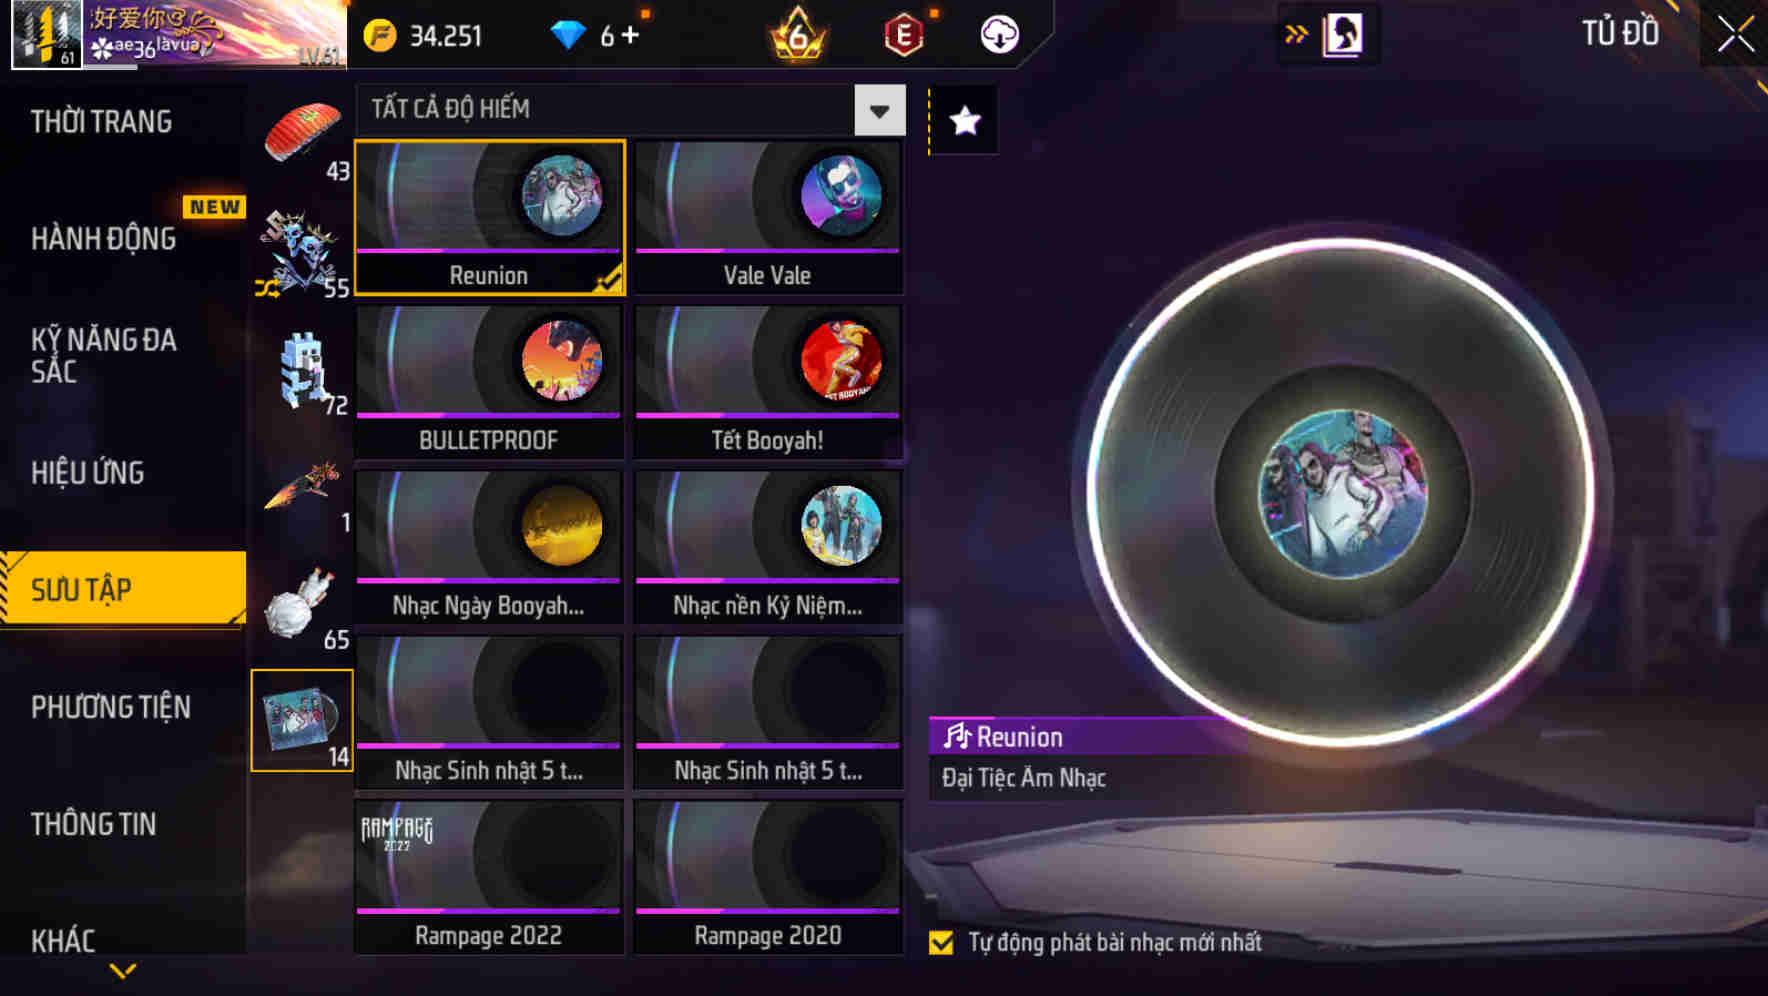This screenshot has width=1768, height=996.
Task: Expand more sidebar categories with down chevron
Action: tap(123, 971)
